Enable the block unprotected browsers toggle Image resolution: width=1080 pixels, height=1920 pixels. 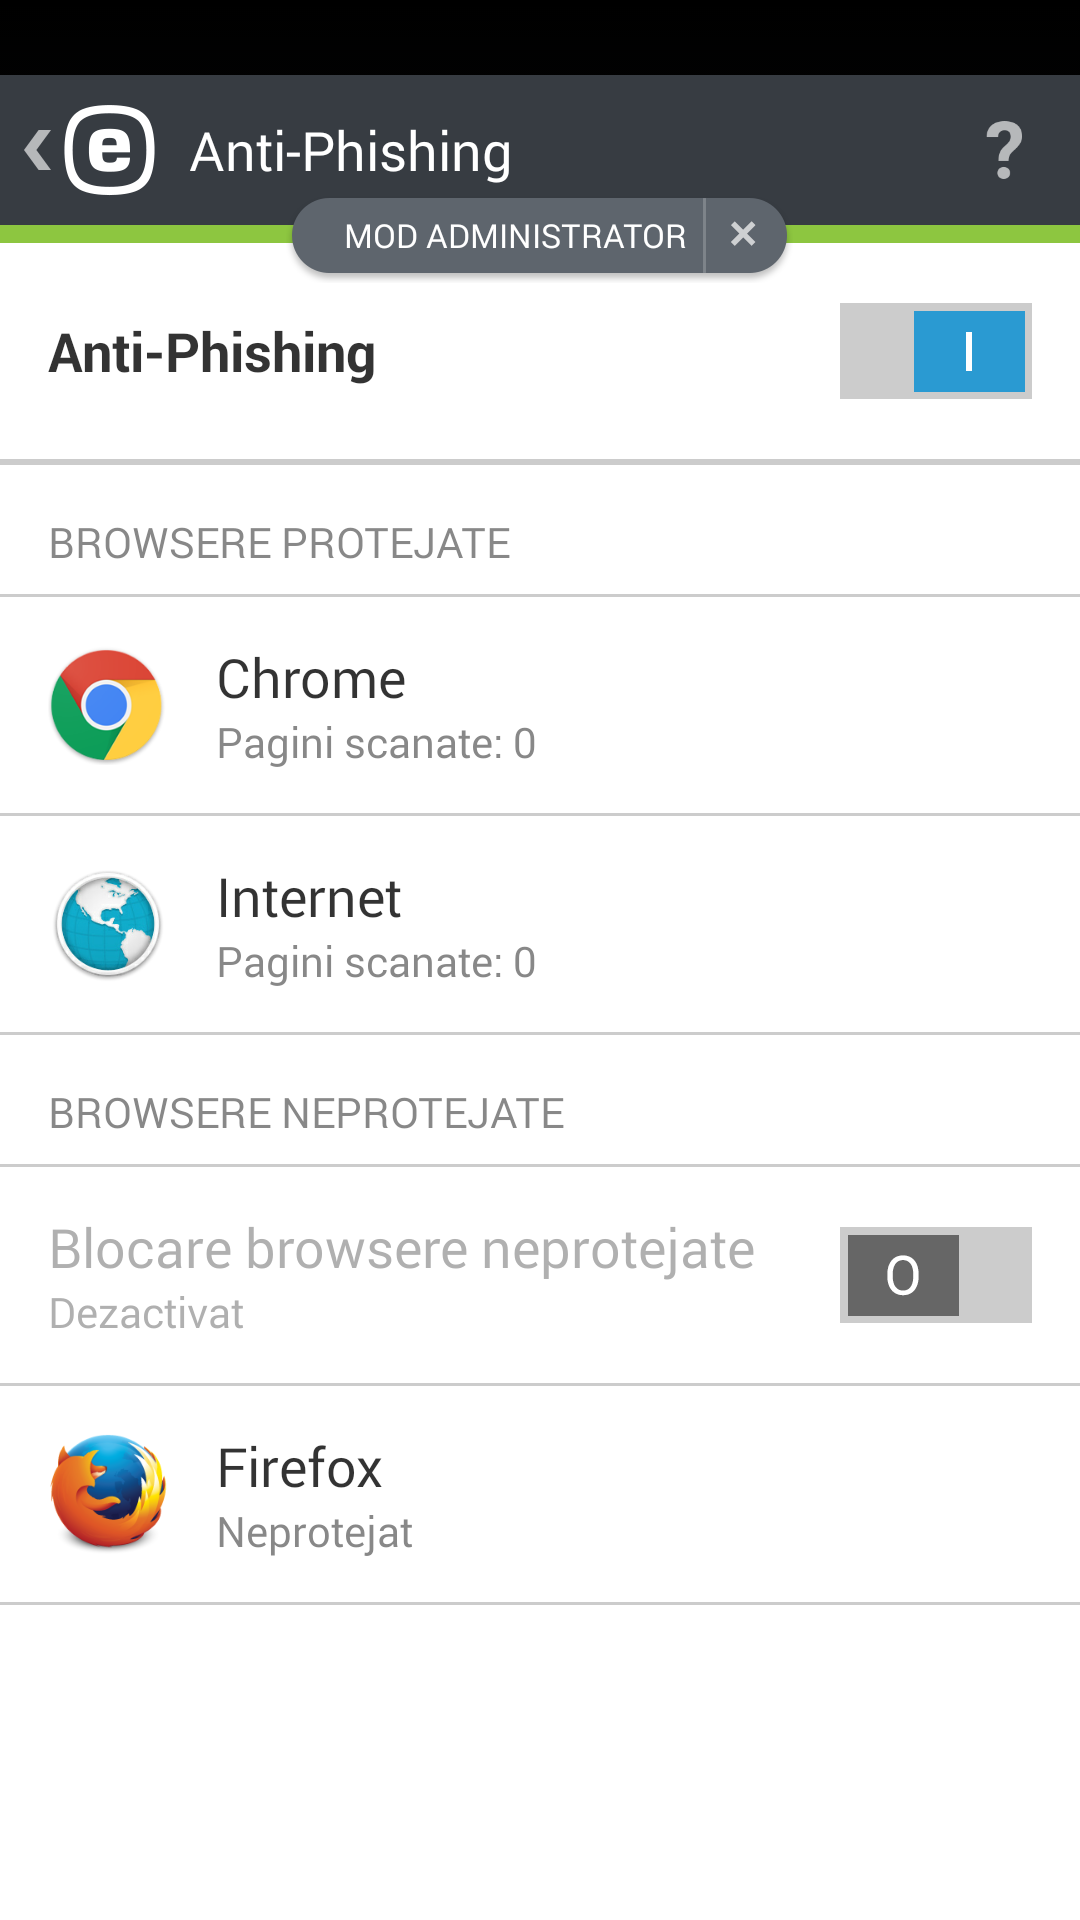point(935,1275)
